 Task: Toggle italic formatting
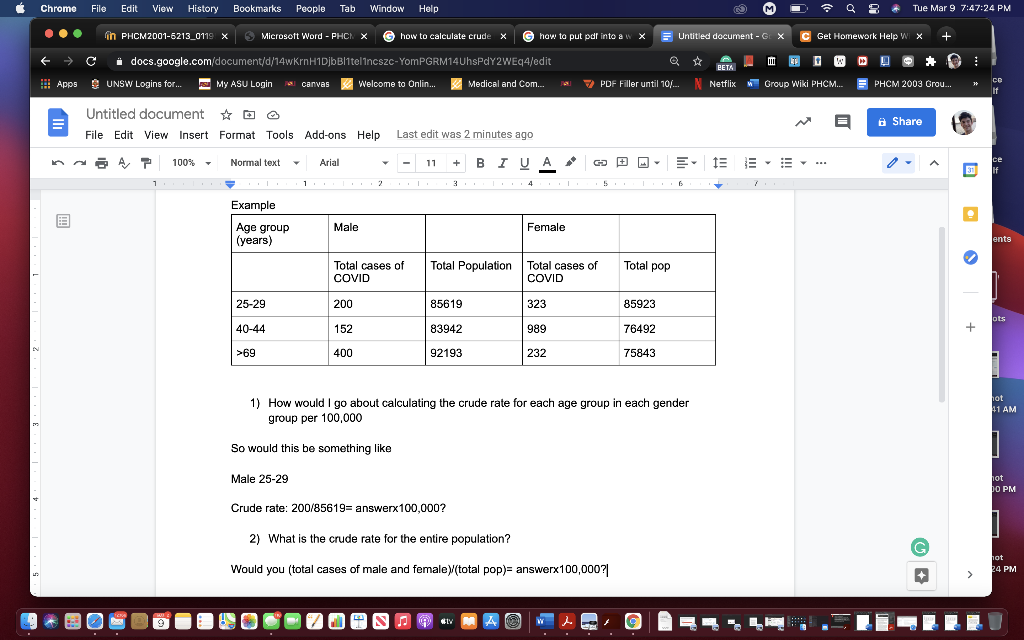click(502, 162)
